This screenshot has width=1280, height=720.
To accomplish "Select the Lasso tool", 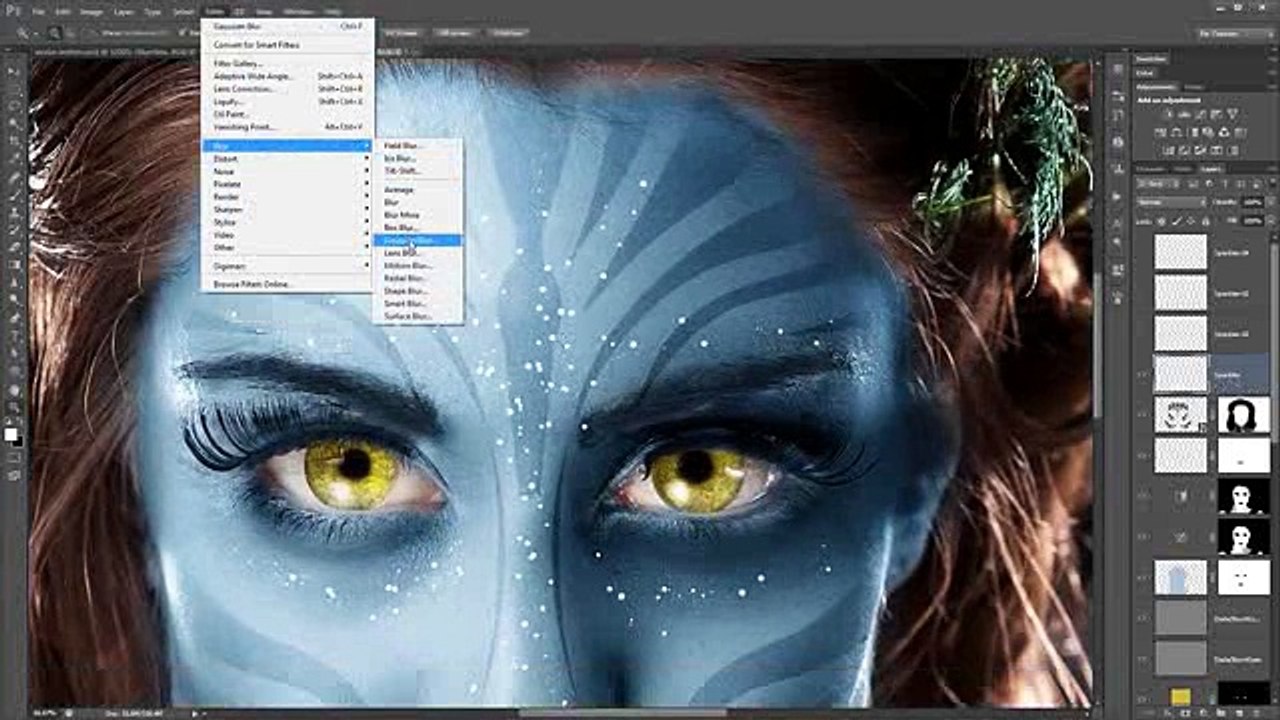I will [15, 106].
